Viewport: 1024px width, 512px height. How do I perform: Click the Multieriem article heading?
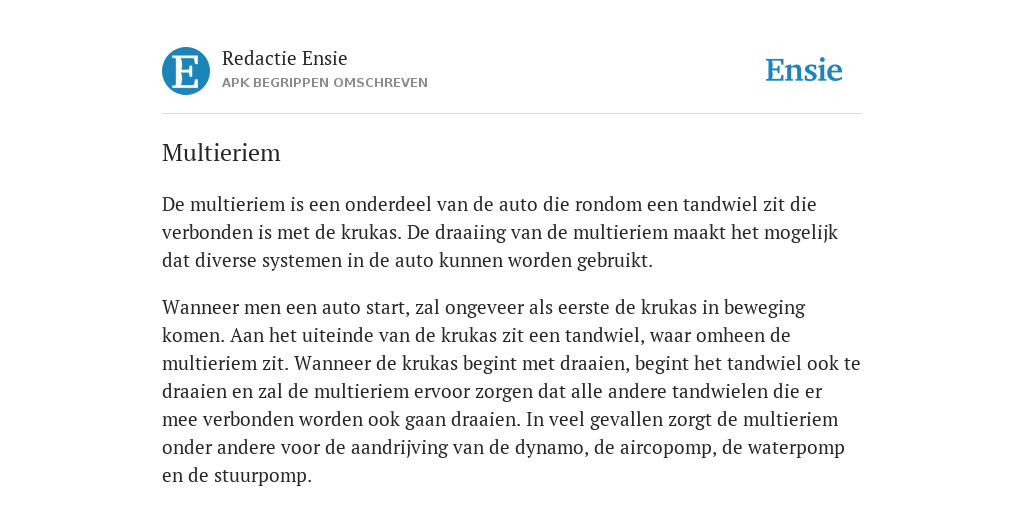tap(221, 153)
